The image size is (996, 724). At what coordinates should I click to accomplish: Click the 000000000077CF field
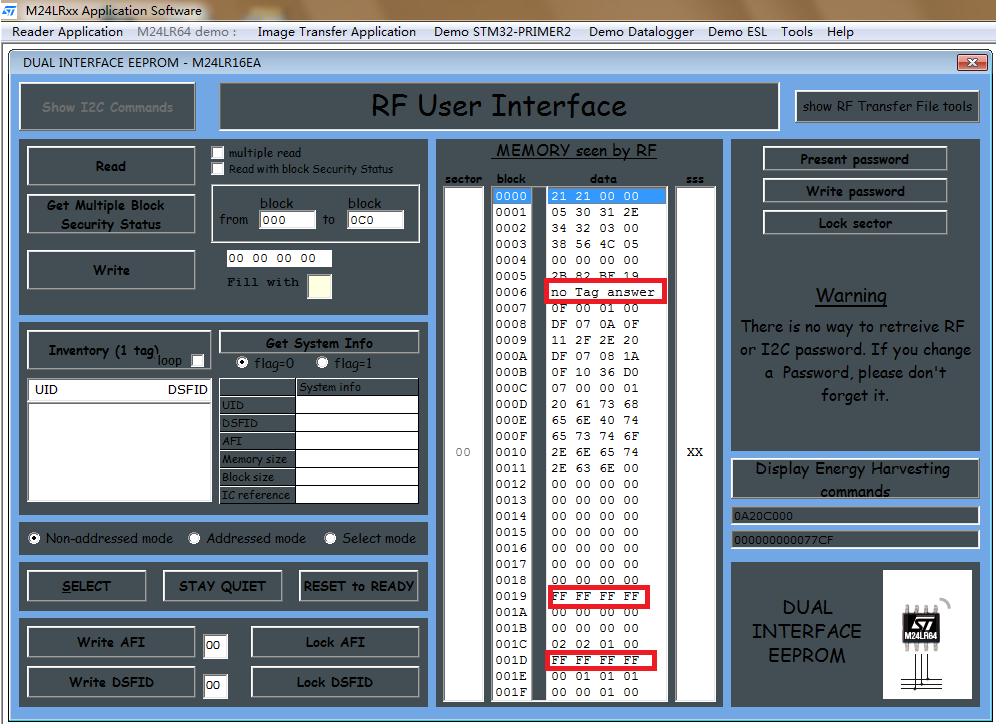pyautogui.click(x=855, y=540)
